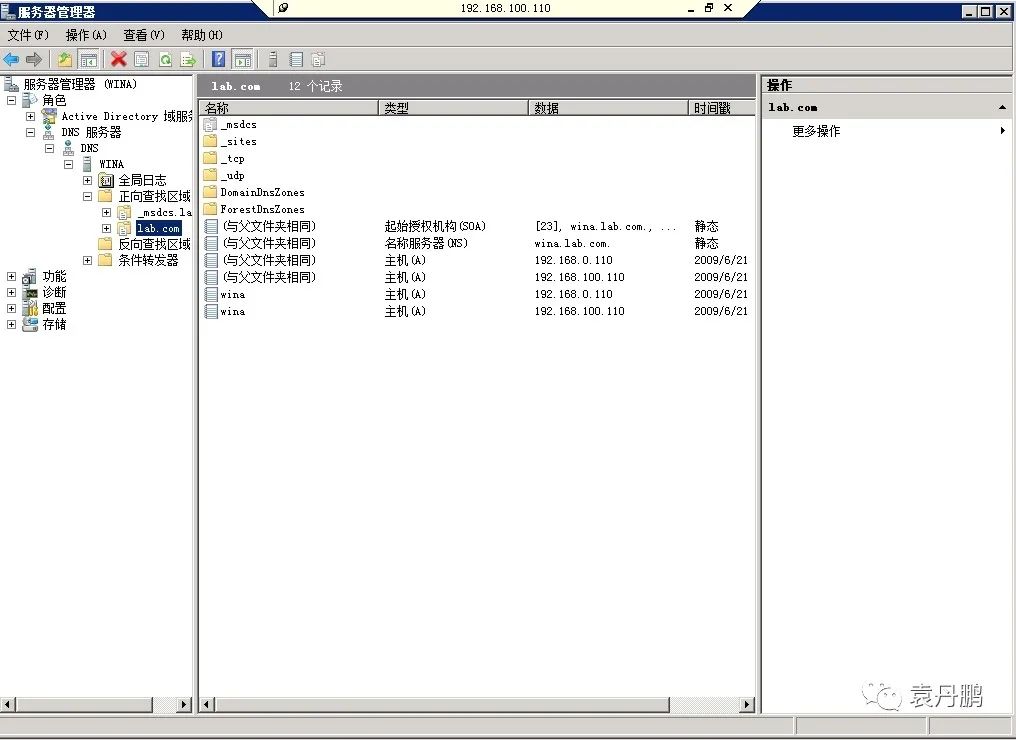Expand the 诊断 tree node
Viewport: 1016px width, 740px height.
11,292
